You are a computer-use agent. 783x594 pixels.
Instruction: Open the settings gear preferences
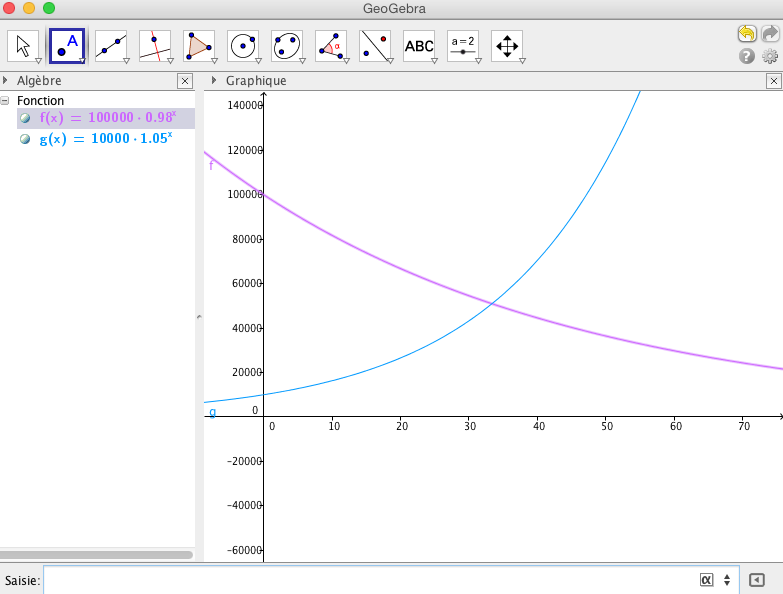coord(770,56)
